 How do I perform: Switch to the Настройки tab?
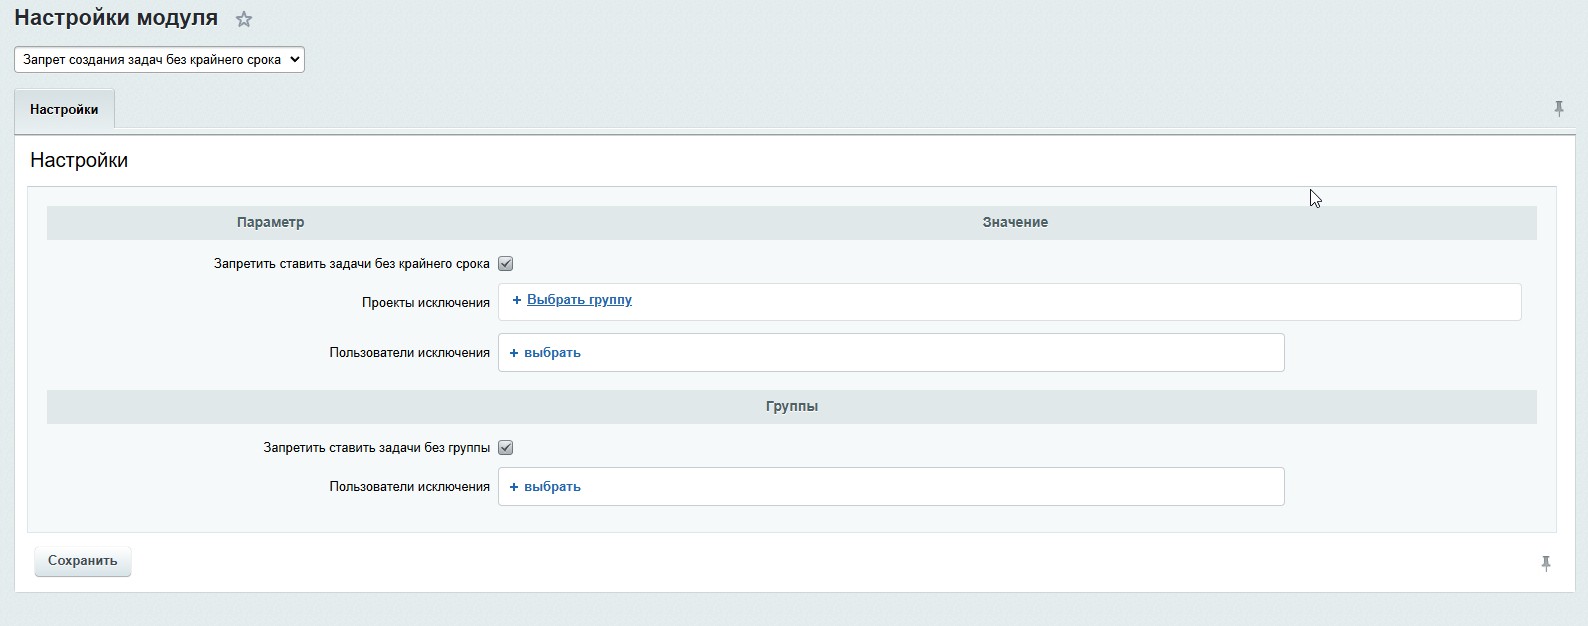pyautogui.click(x=64, y=110)
